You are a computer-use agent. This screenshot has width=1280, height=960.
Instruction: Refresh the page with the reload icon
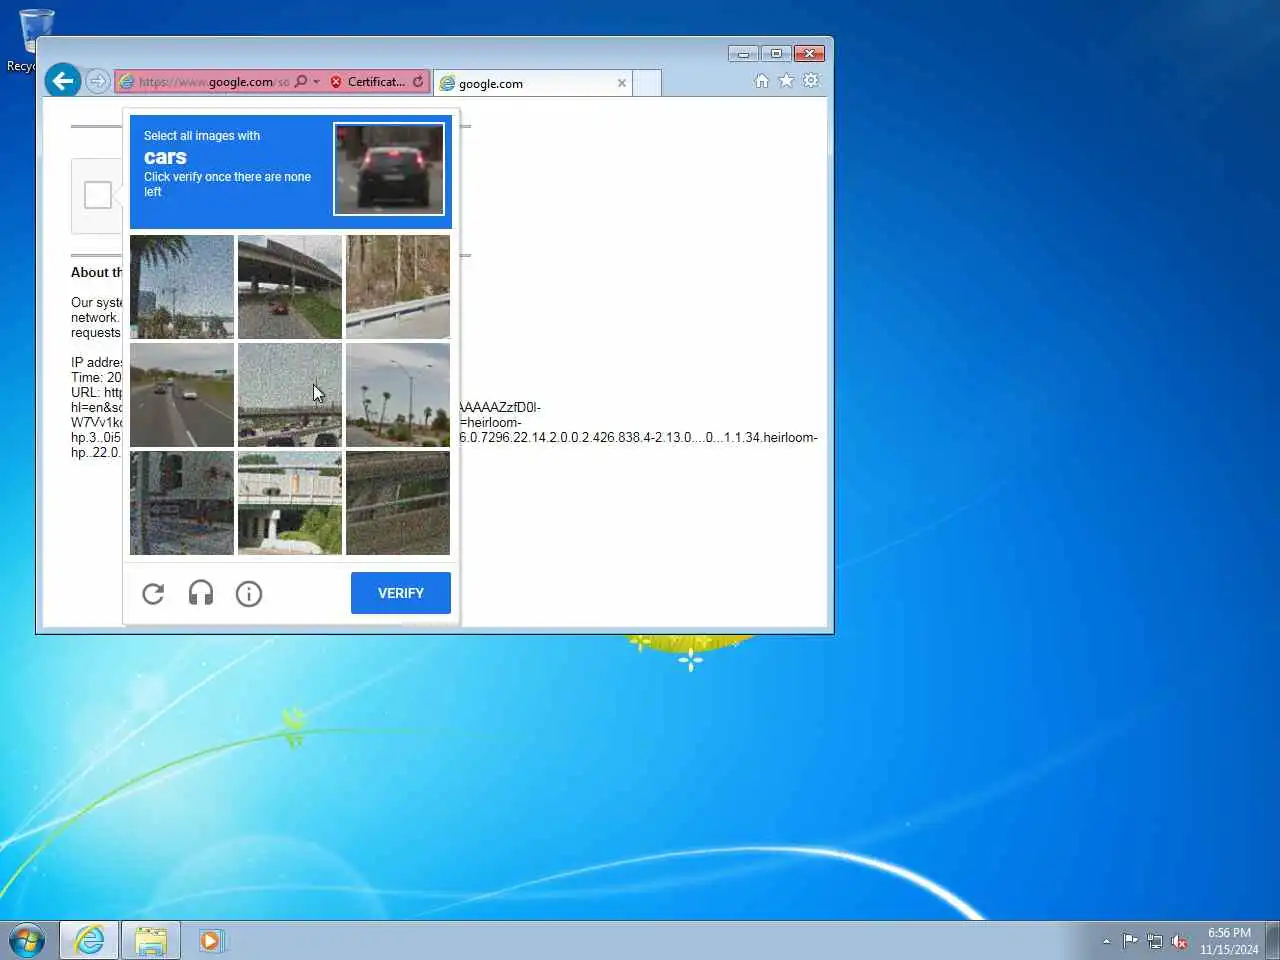click(x=418, y=82)
